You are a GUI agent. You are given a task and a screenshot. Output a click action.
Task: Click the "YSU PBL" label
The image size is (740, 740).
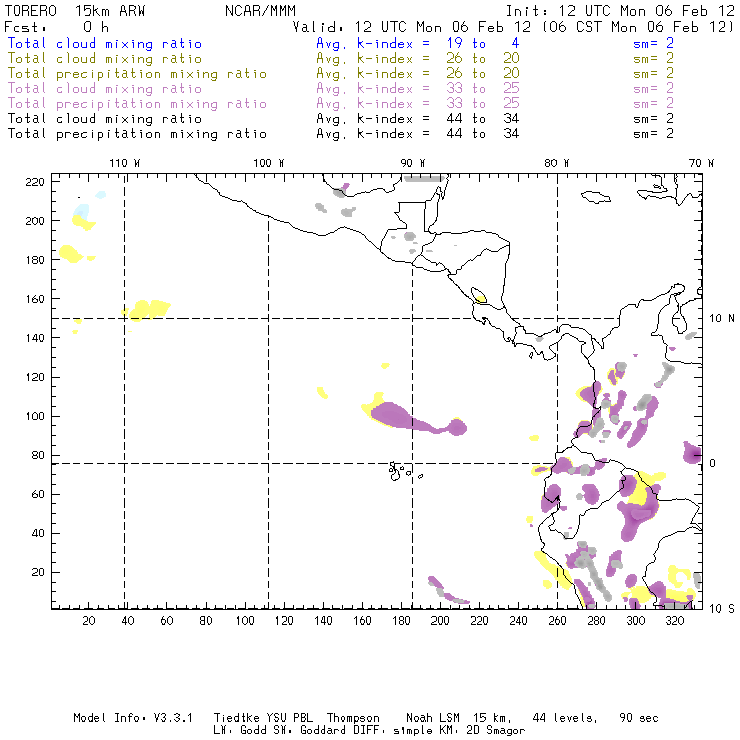point(289,718)
